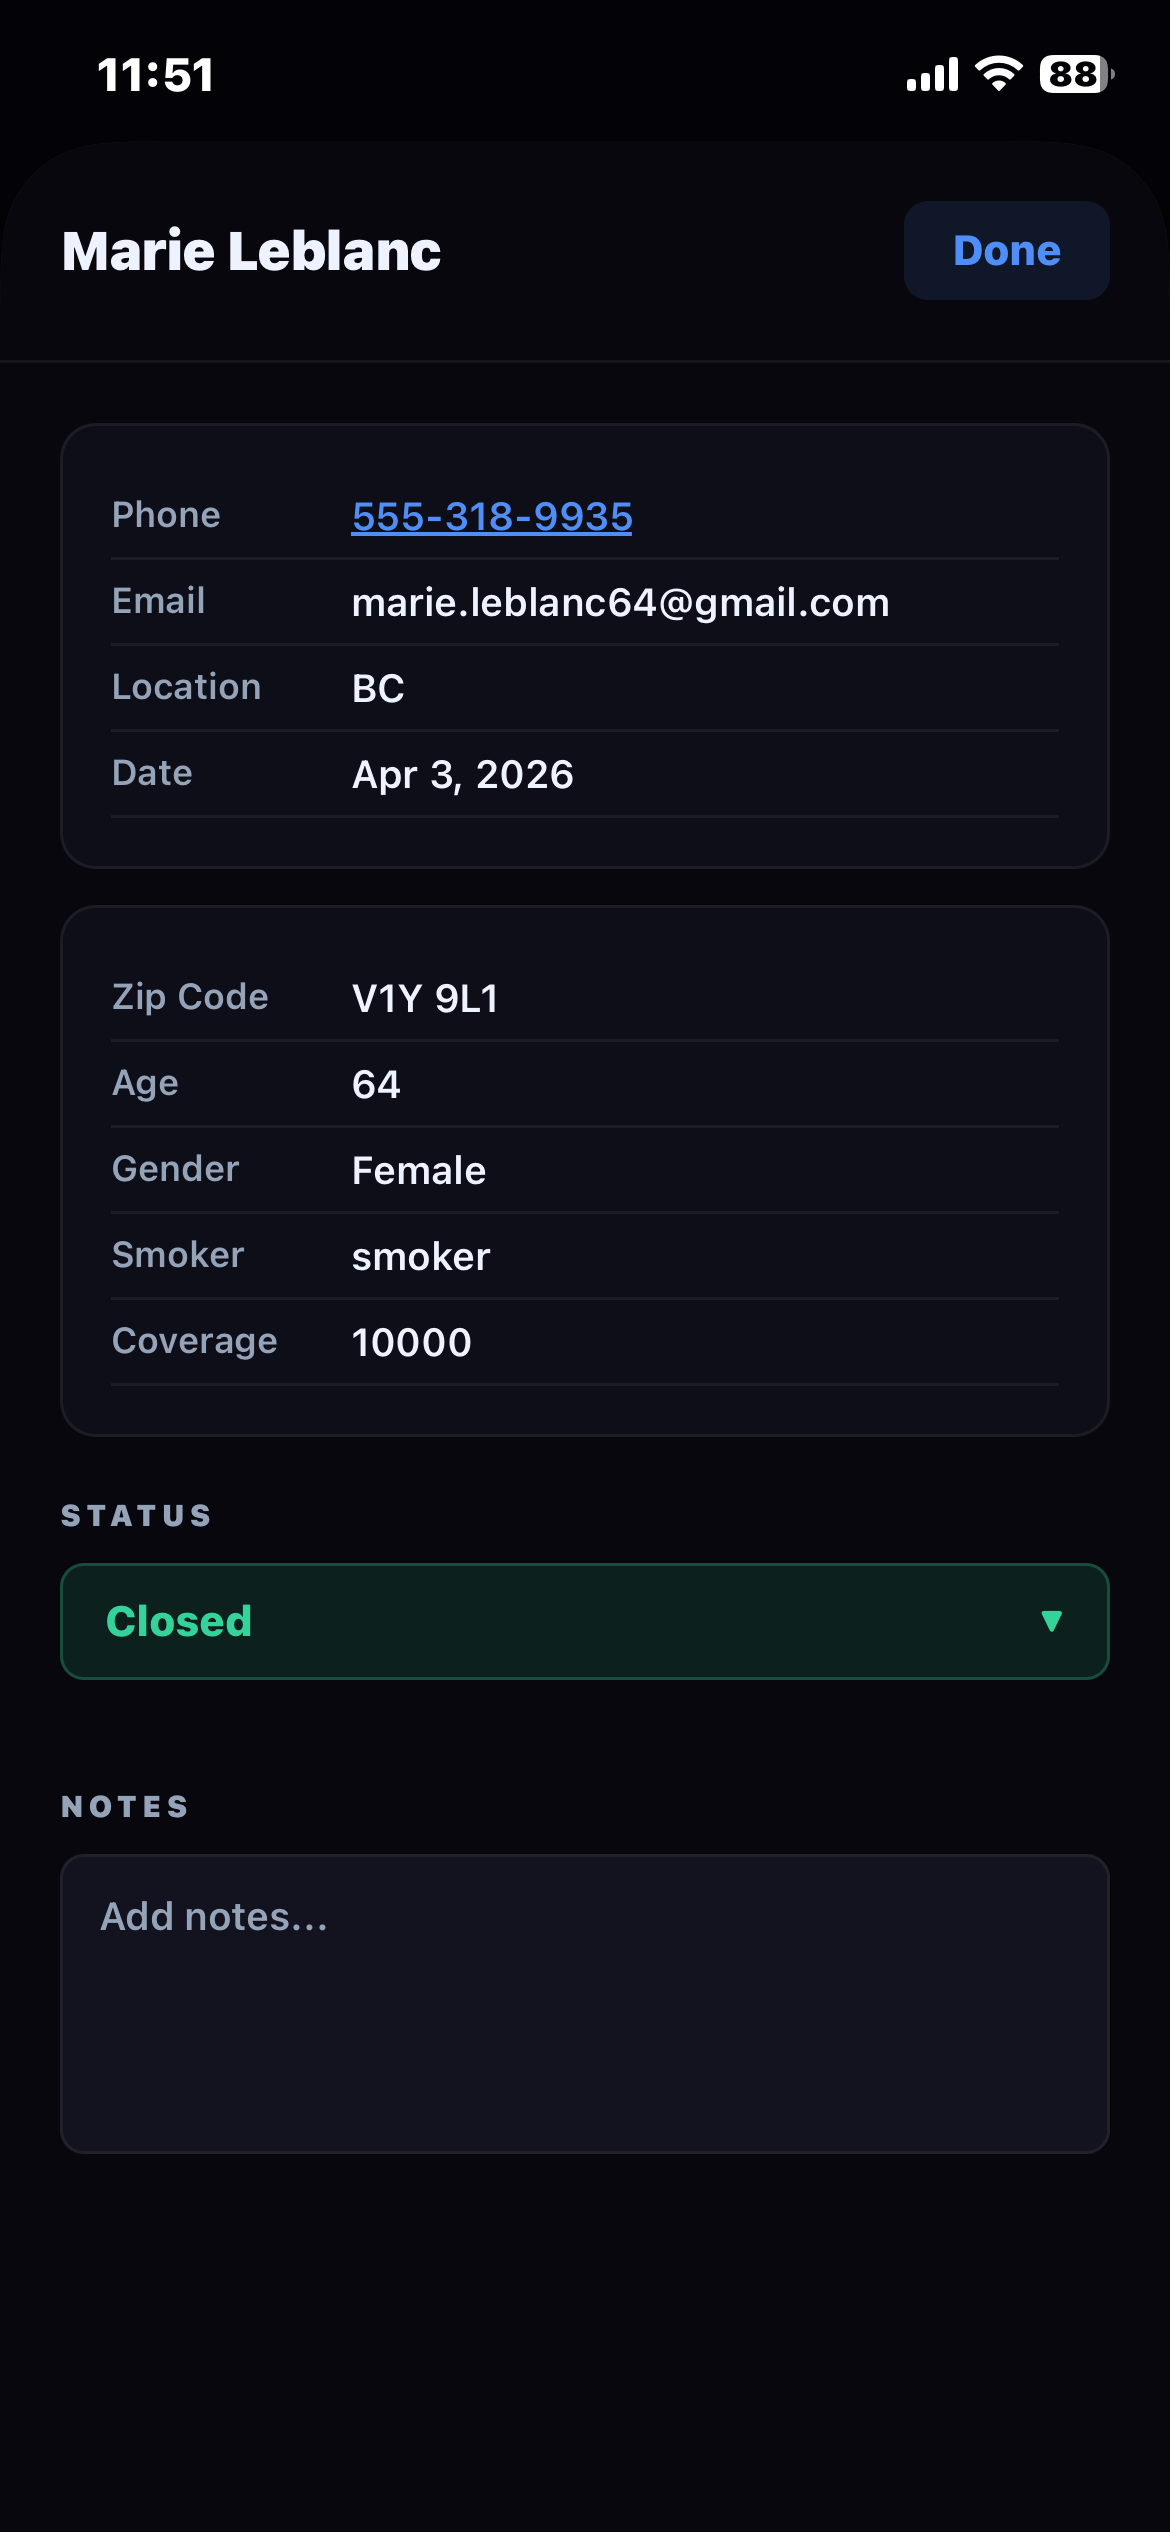Click the green dropdown arrow triangle

[x=1050, y=1621]
